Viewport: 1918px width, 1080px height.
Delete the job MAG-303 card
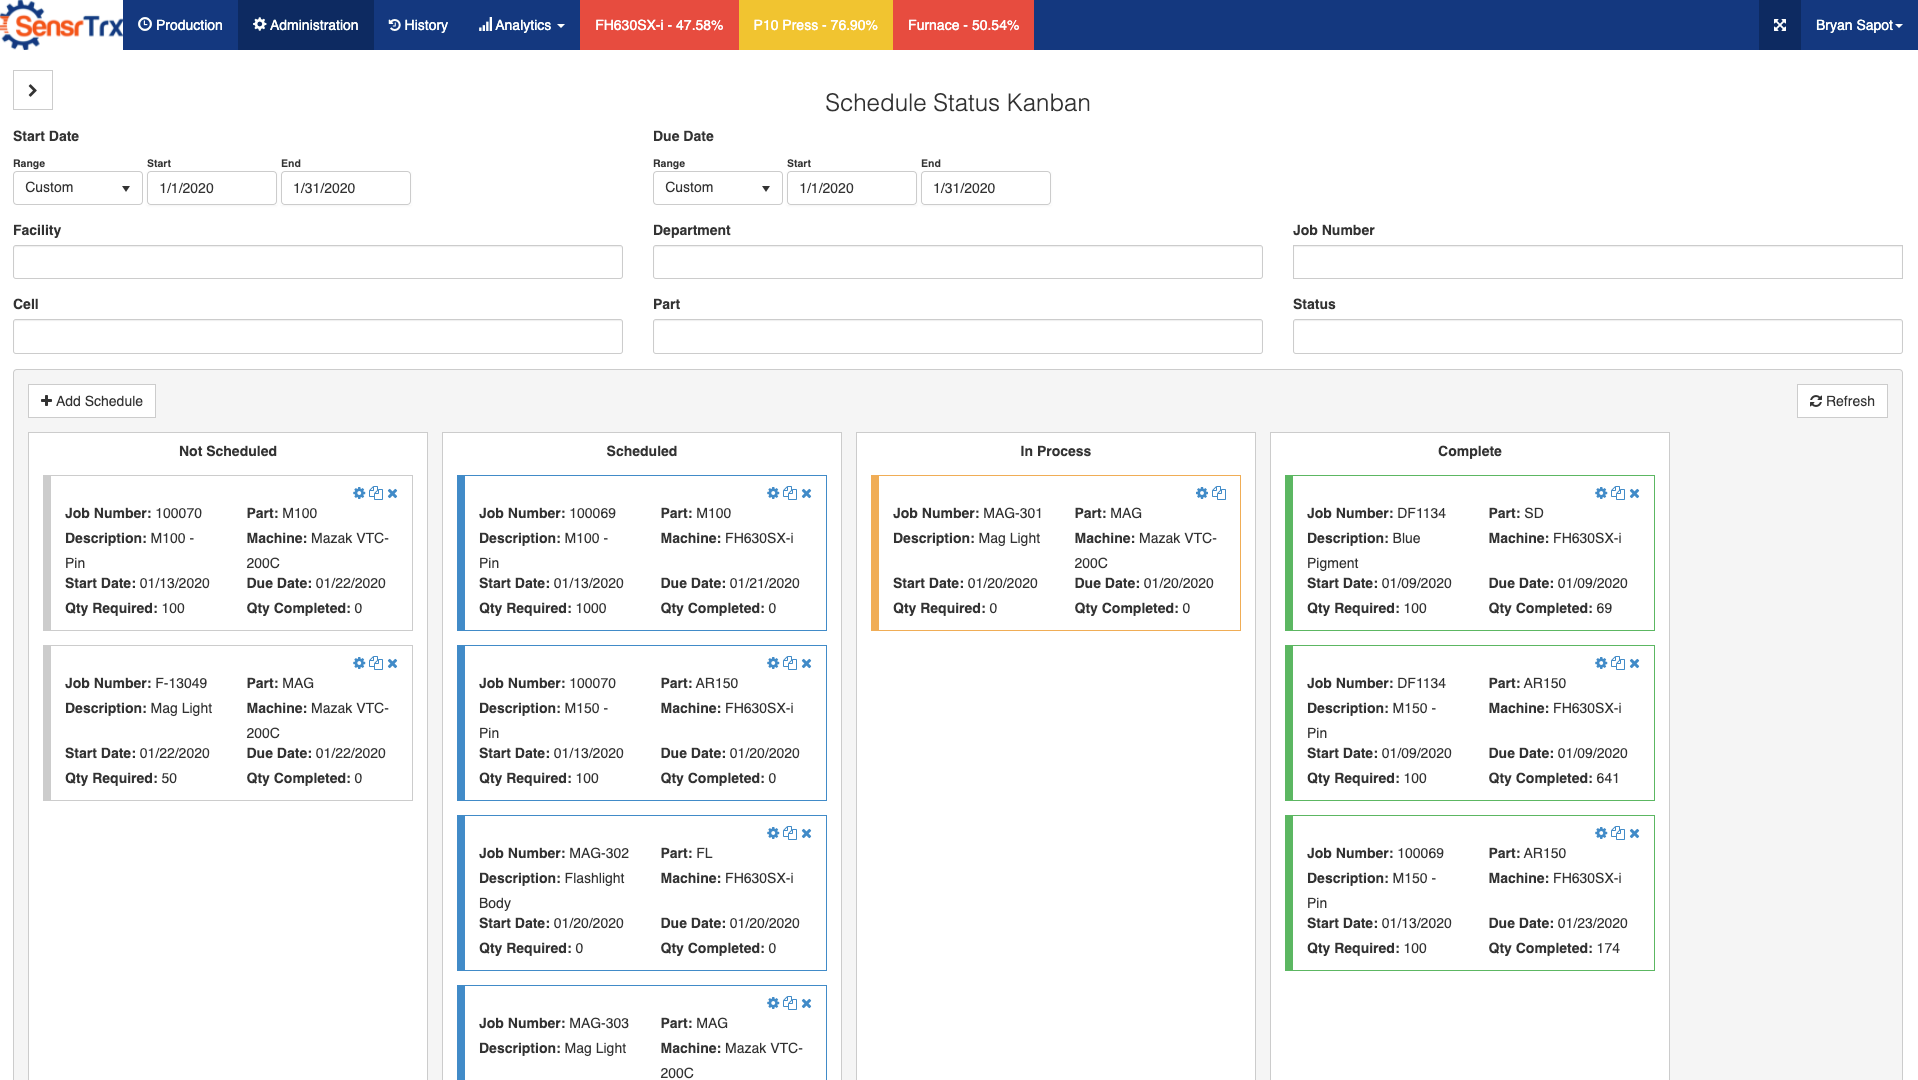807,1003
